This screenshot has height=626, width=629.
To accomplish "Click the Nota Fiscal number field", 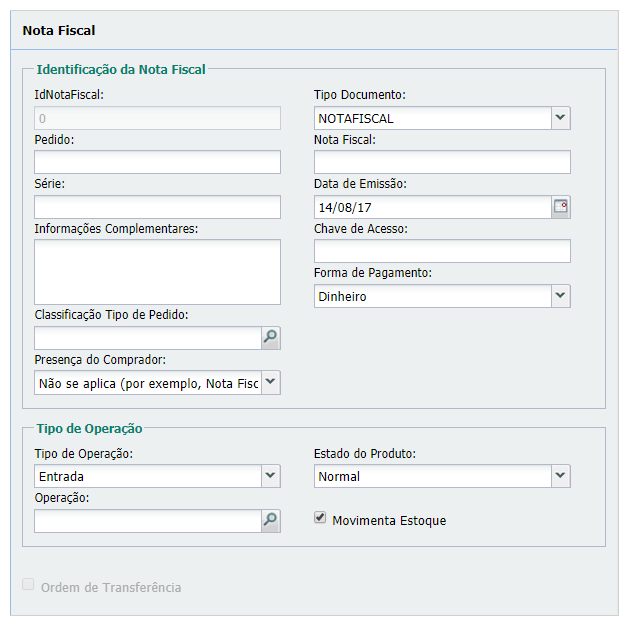I will coord(442,163).
